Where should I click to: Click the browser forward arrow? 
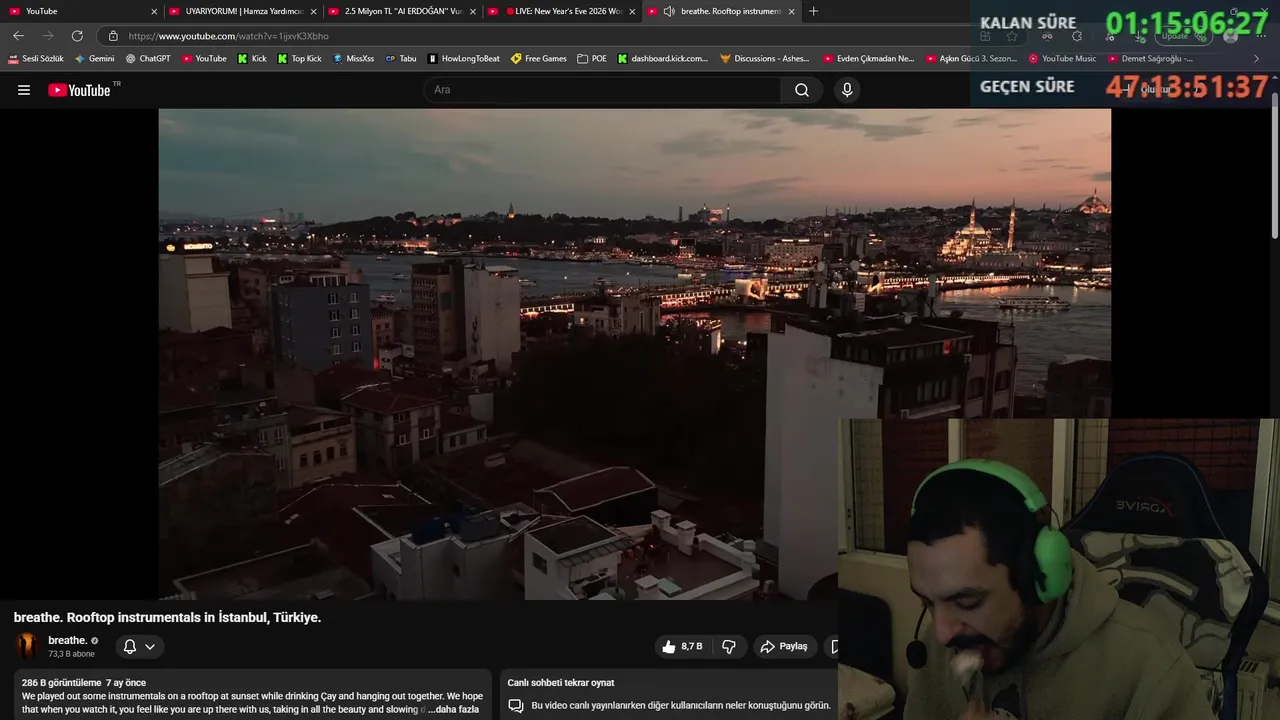tap(48, 36)
